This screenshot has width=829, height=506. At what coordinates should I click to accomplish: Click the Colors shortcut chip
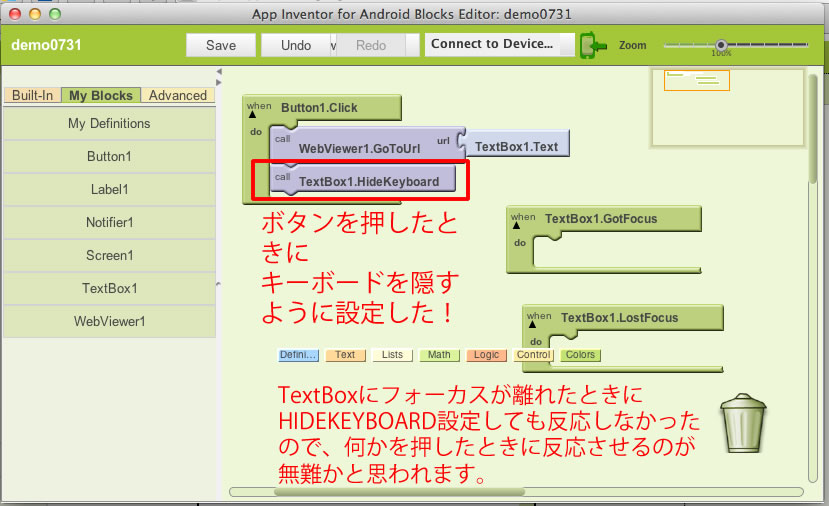581,355
